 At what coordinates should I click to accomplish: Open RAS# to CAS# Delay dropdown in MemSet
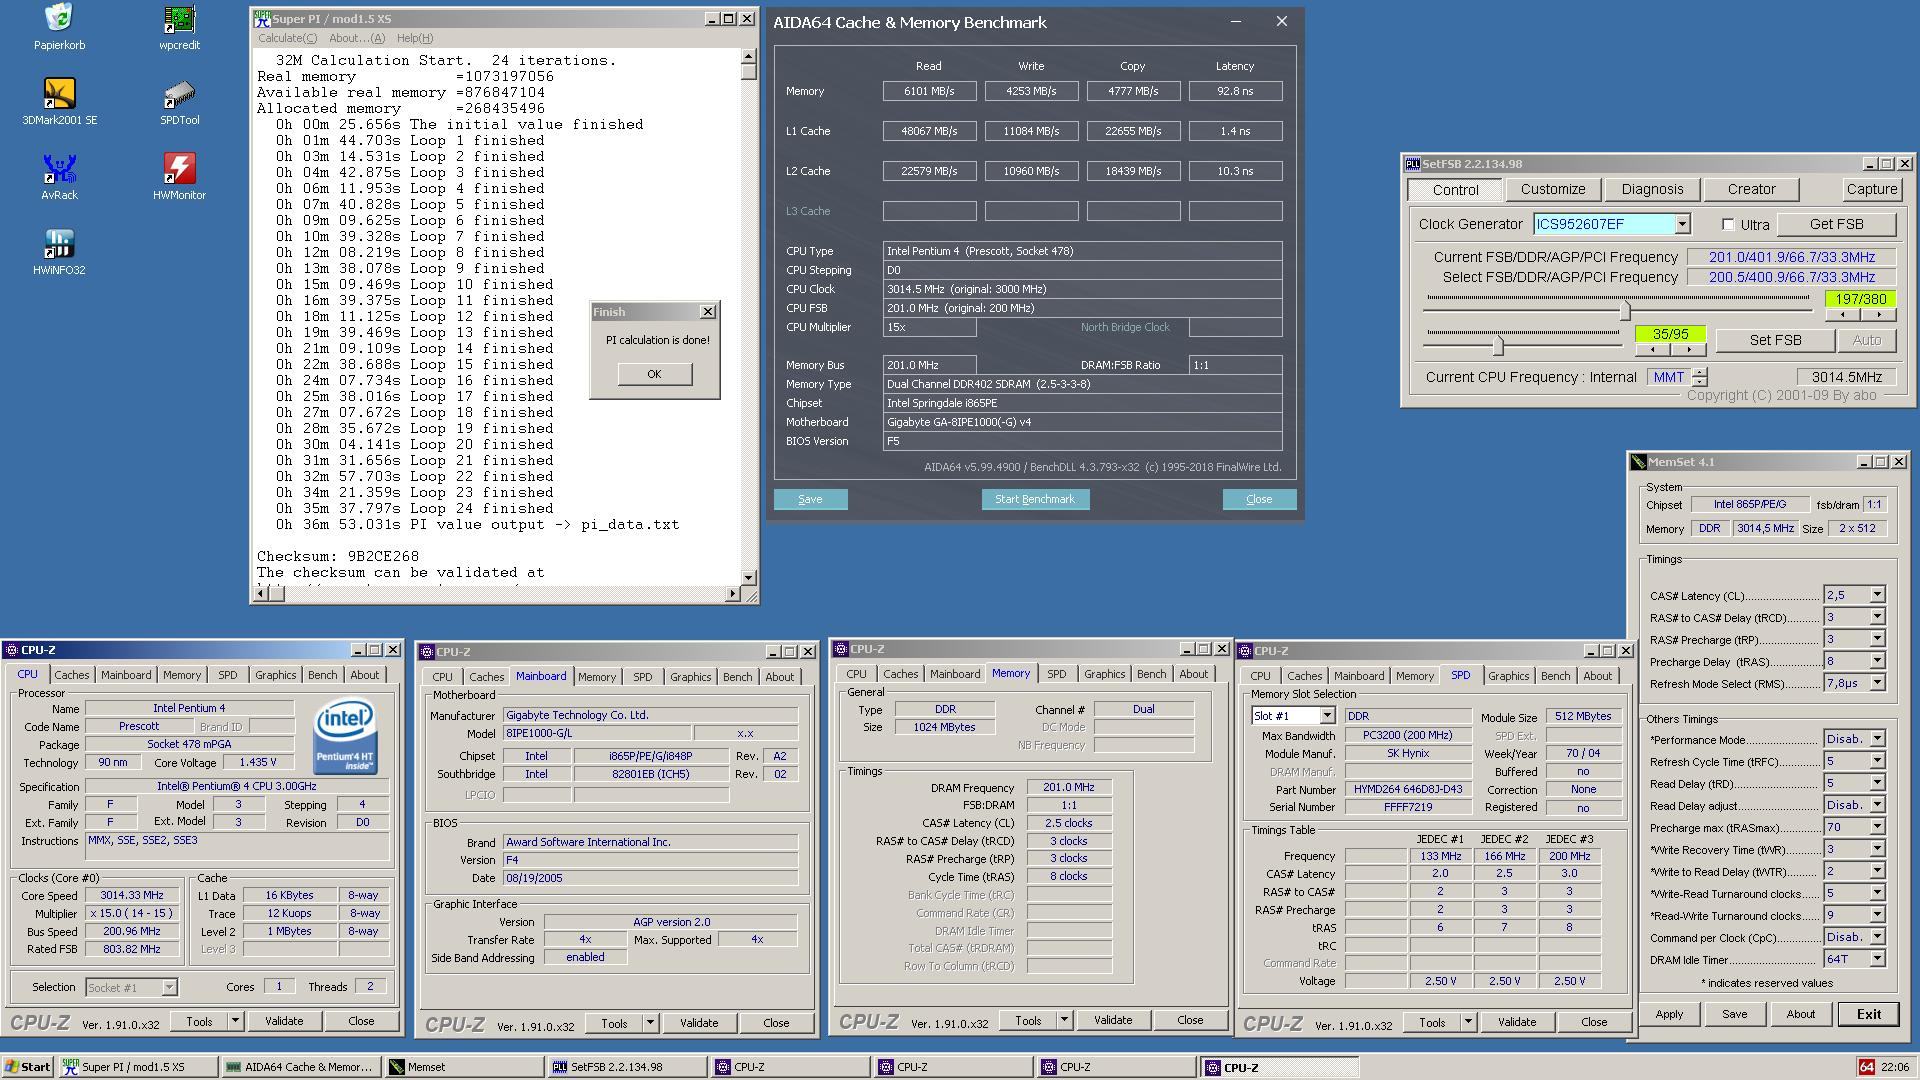click(1877, 617)
